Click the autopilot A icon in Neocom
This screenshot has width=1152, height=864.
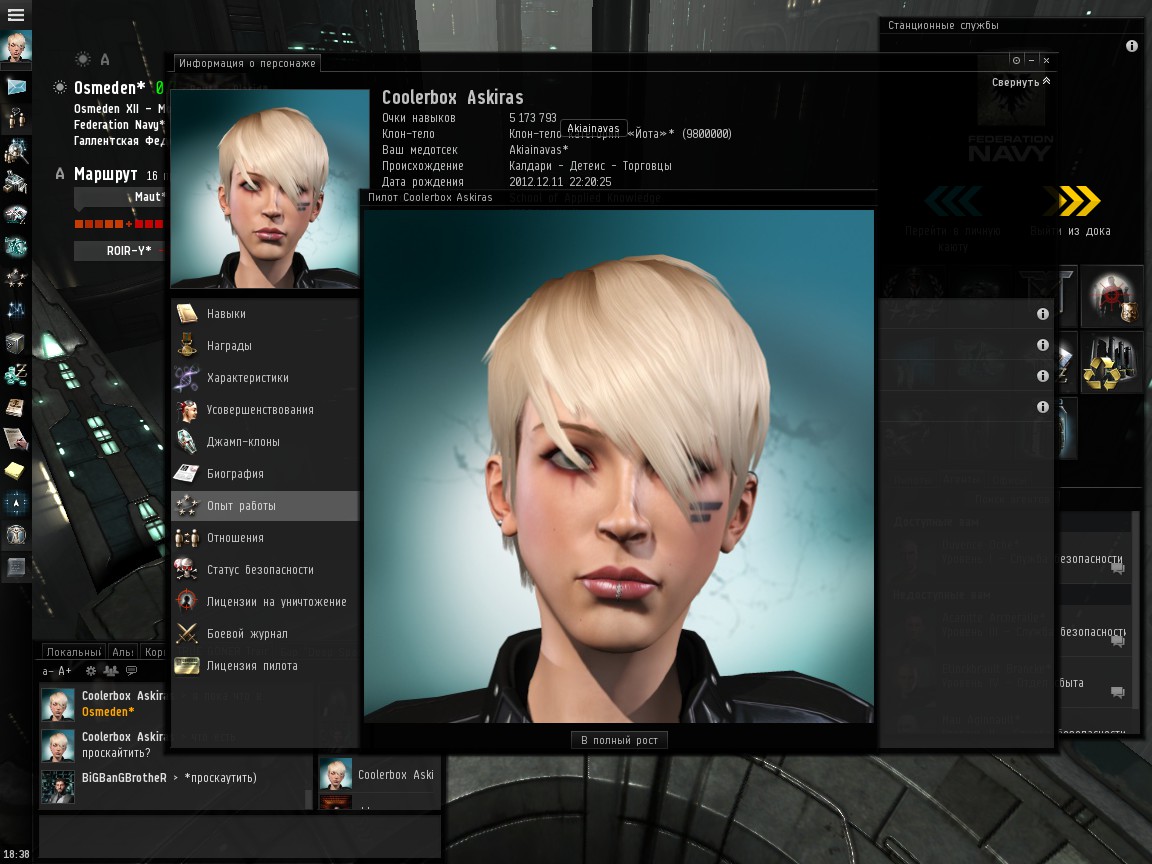click(x=15, y=503)
